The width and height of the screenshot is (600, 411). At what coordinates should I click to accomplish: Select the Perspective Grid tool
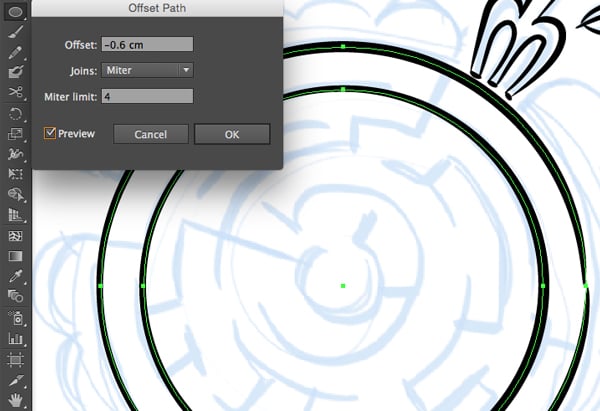point(15,215)
